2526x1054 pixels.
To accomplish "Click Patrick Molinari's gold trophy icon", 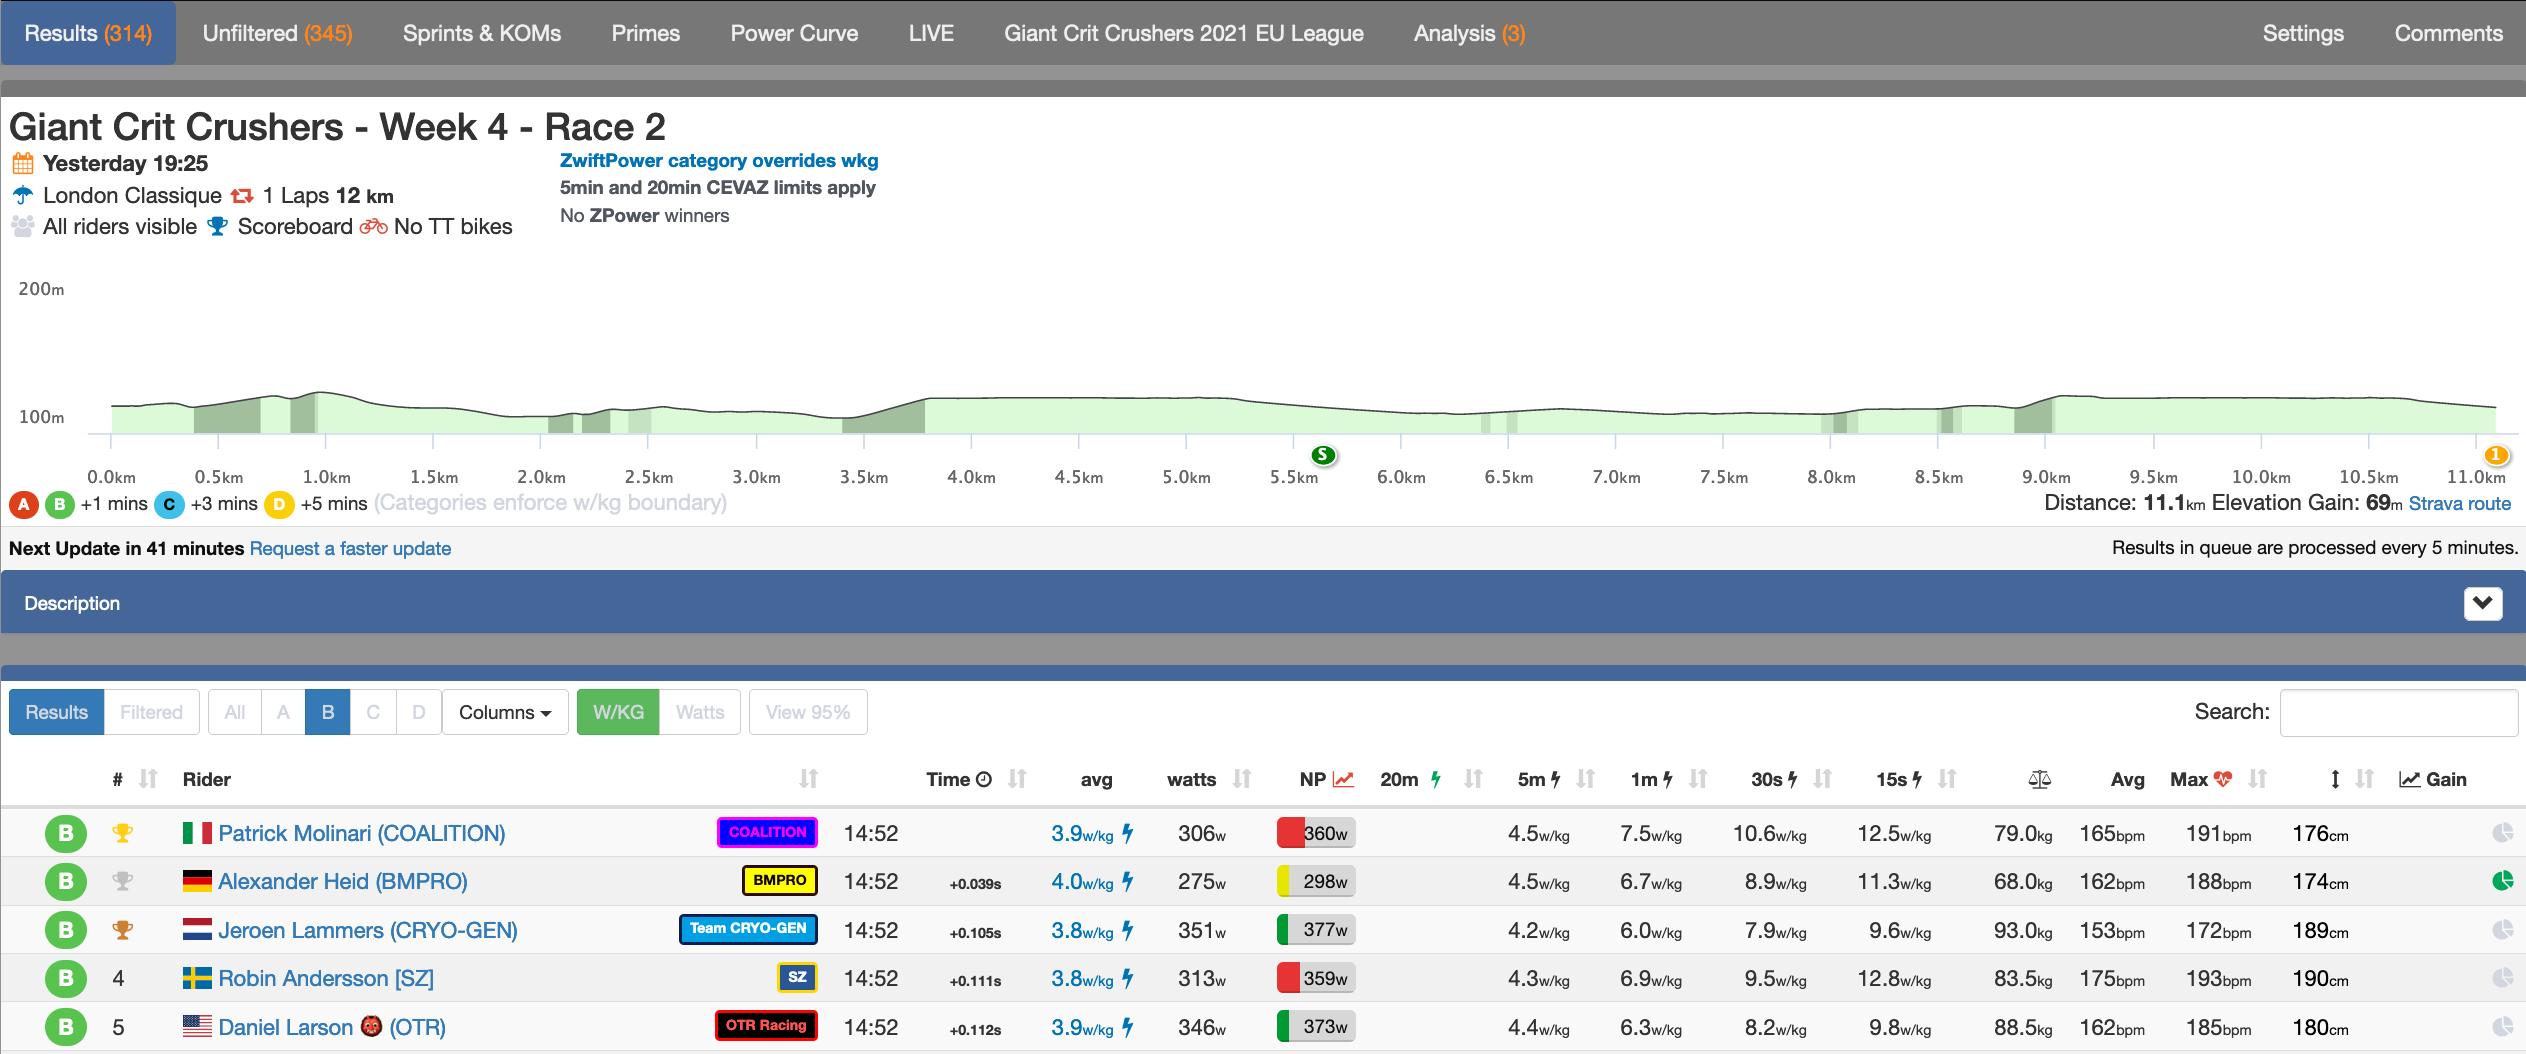I will (122, 832).
